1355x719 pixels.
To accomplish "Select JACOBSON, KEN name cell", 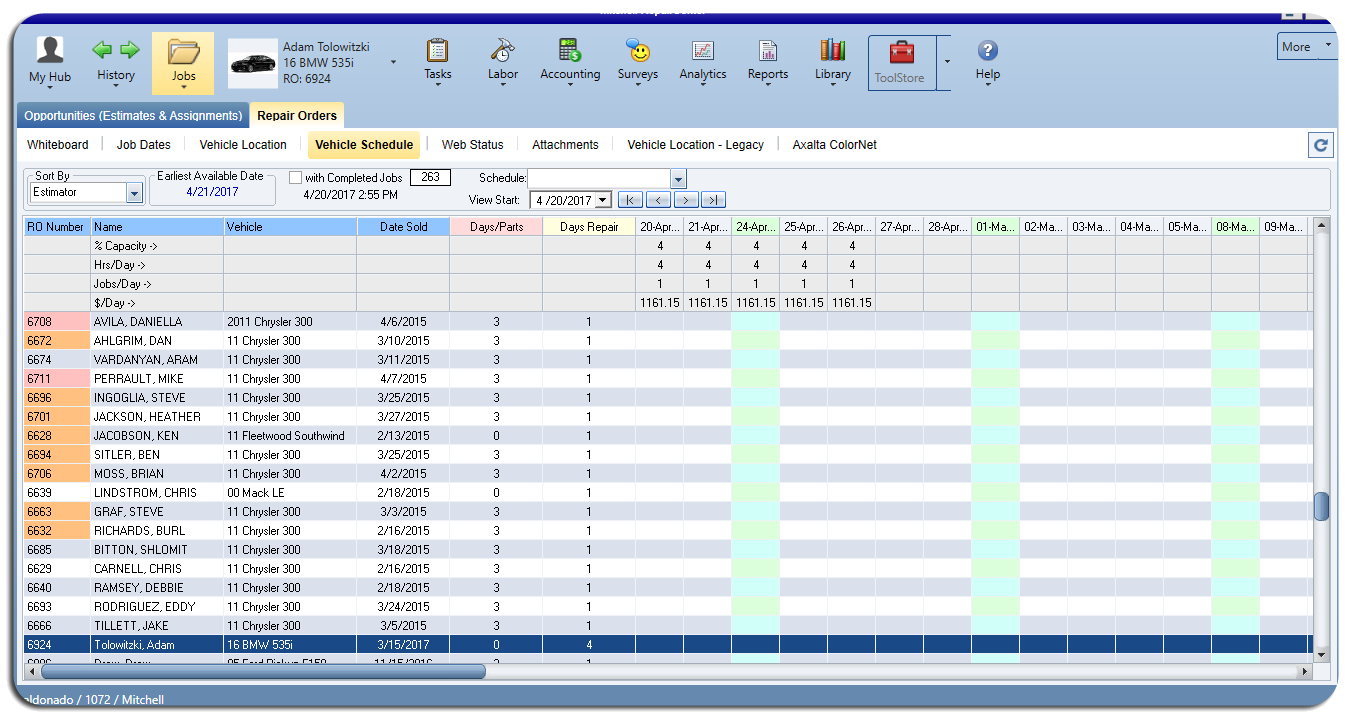I will 157,436.
